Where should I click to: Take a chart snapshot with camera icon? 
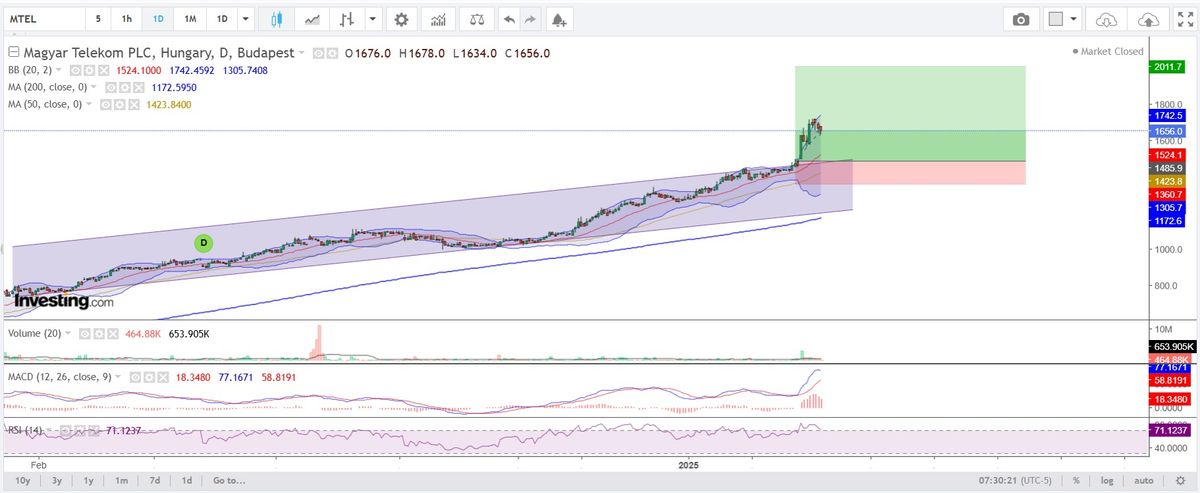(x=1021, y=19)
